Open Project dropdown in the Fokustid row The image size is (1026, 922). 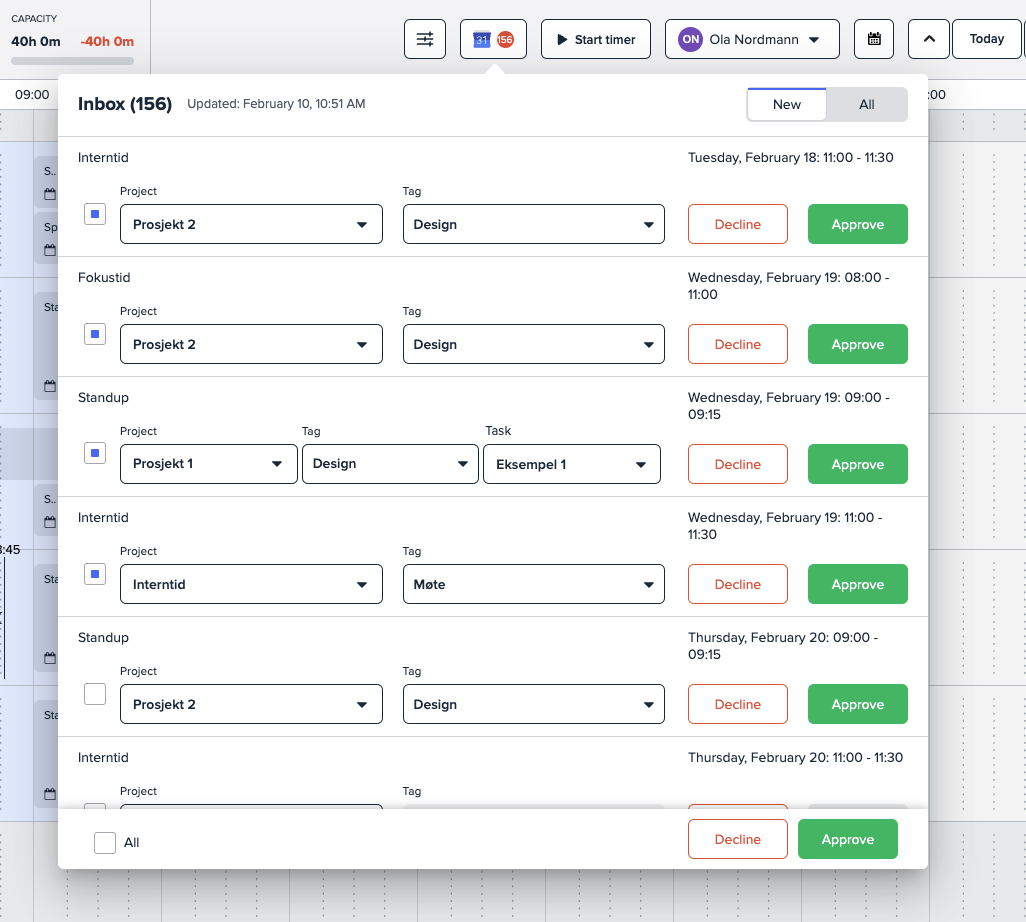[251, 344]
